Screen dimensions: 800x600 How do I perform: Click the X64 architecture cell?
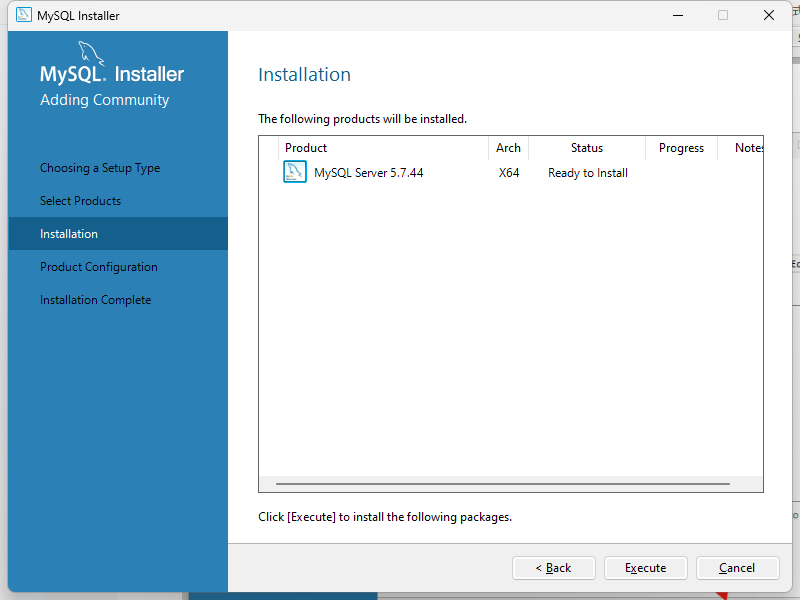[x=509, y=173]
